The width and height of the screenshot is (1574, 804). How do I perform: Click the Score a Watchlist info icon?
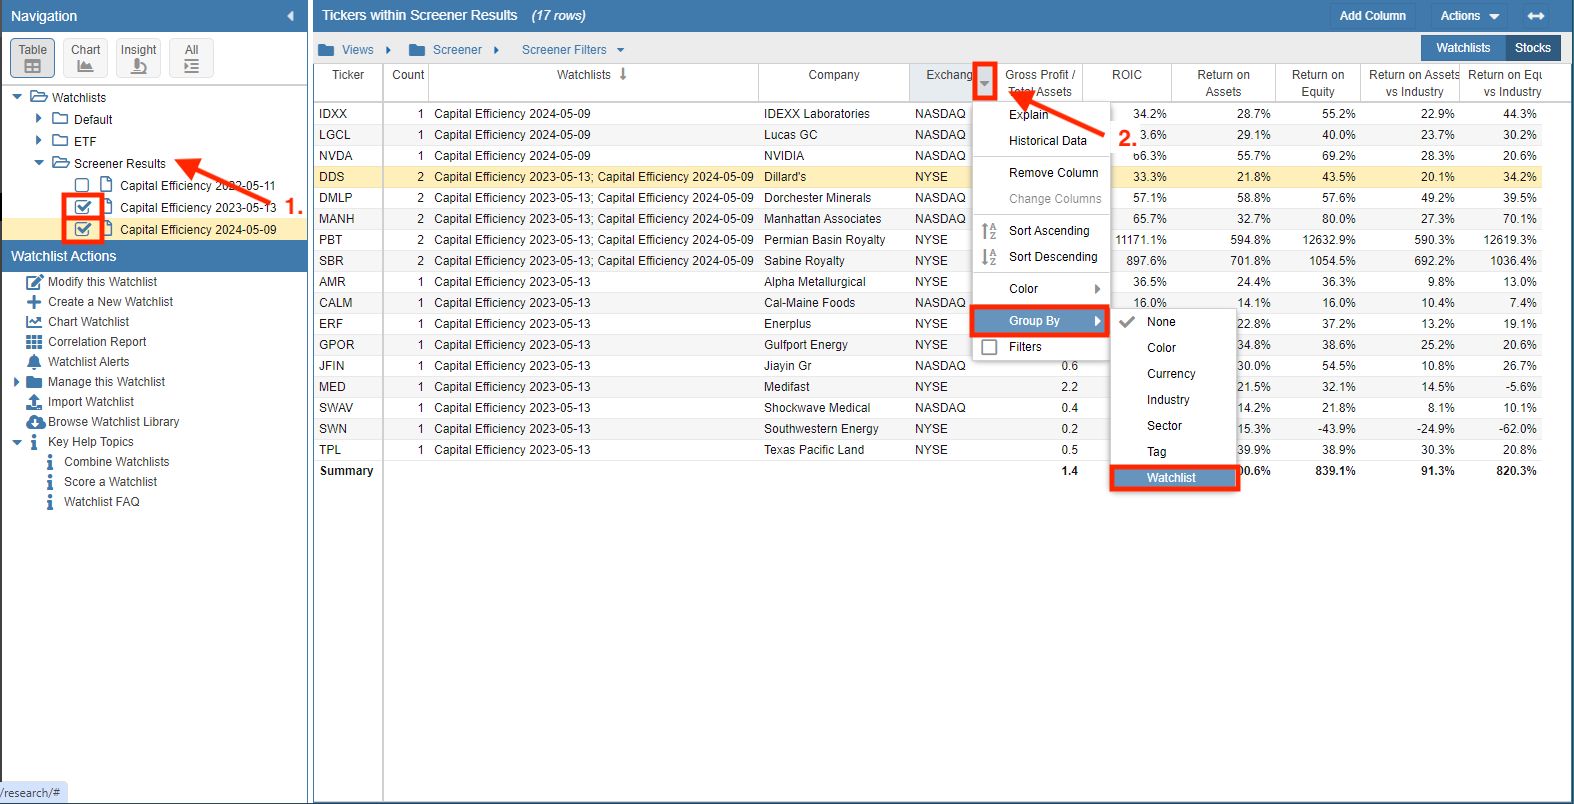pyautogui.click(x=50, y=482)
